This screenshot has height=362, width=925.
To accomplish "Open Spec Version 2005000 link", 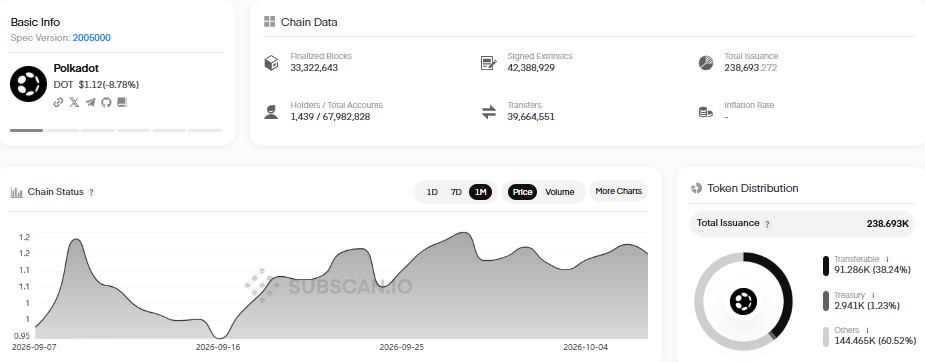I will click(x=91, y=38).
